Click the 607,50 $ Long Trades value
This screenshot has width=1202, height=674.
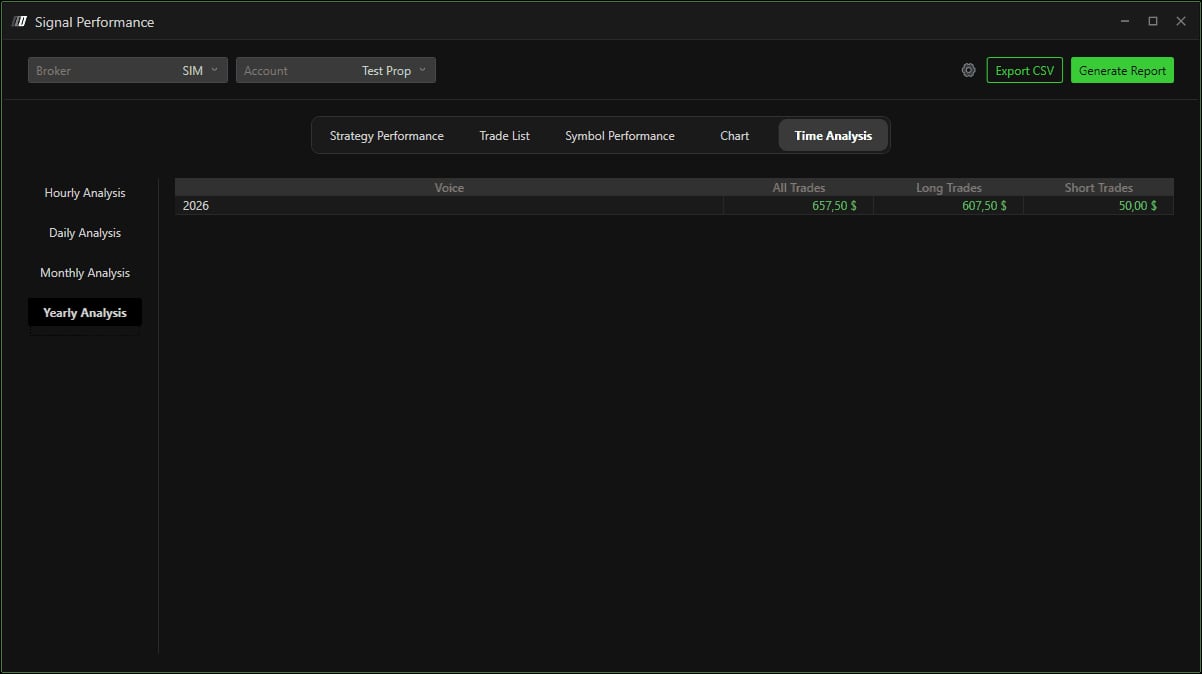point(984,205)
